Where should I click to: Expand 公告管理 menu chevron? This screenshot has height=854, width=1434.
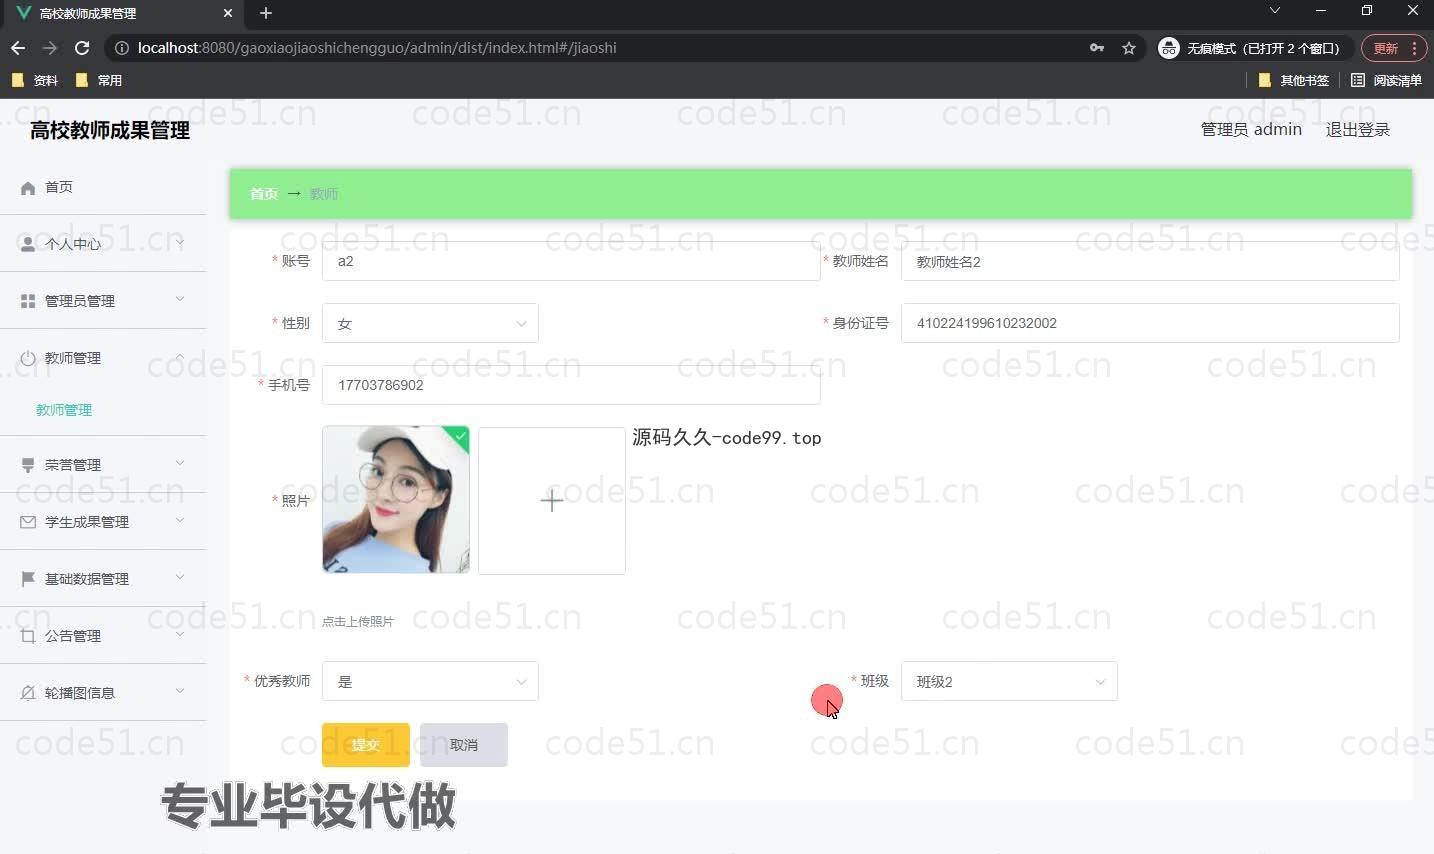pyautogui.click(x=180, y=634)
